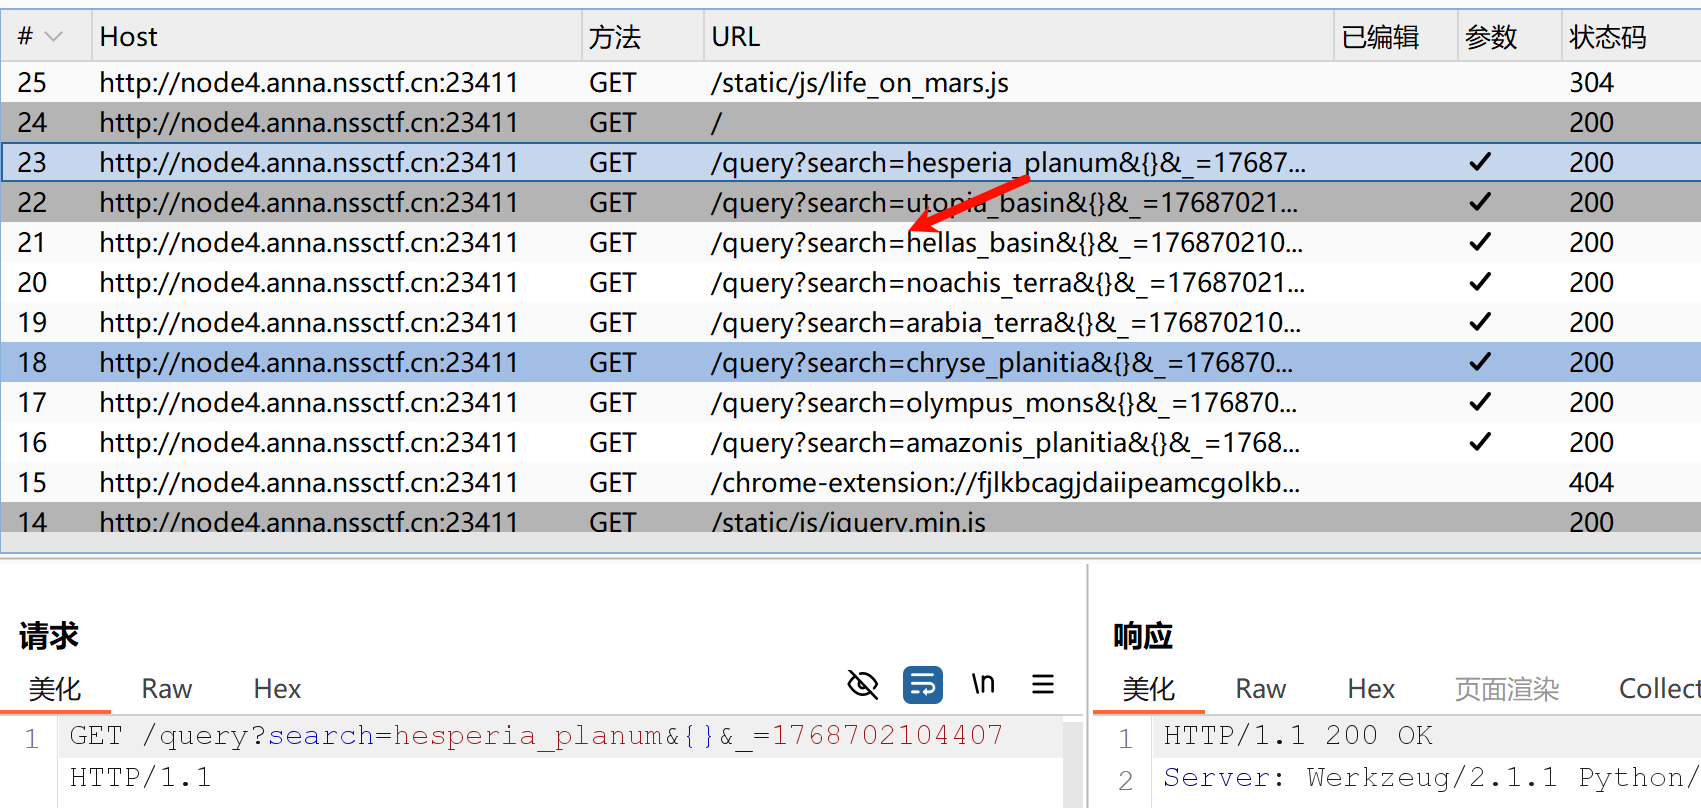Viewport: 1701px width, 808px height.
Task: Click the params checkmark in row 23
Action: (1480, 162)
